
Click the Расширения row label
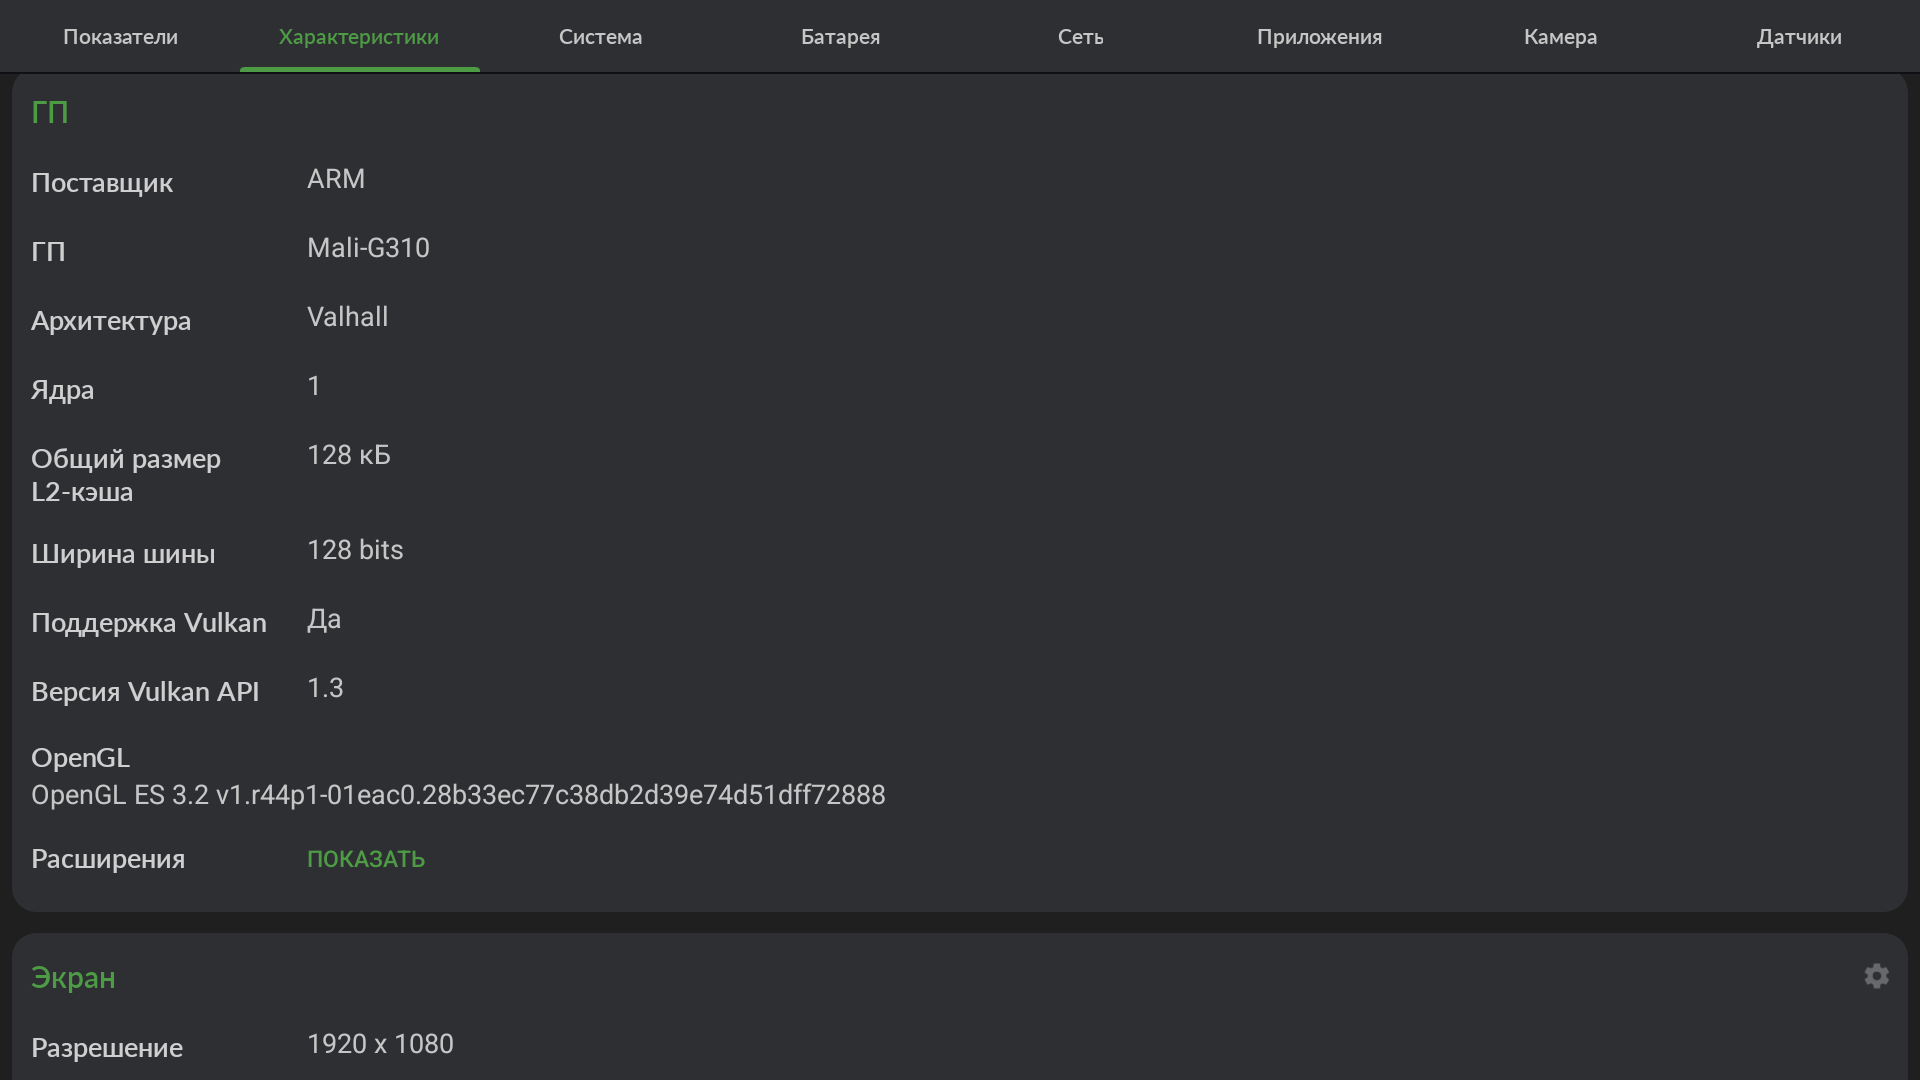point(108,859)
